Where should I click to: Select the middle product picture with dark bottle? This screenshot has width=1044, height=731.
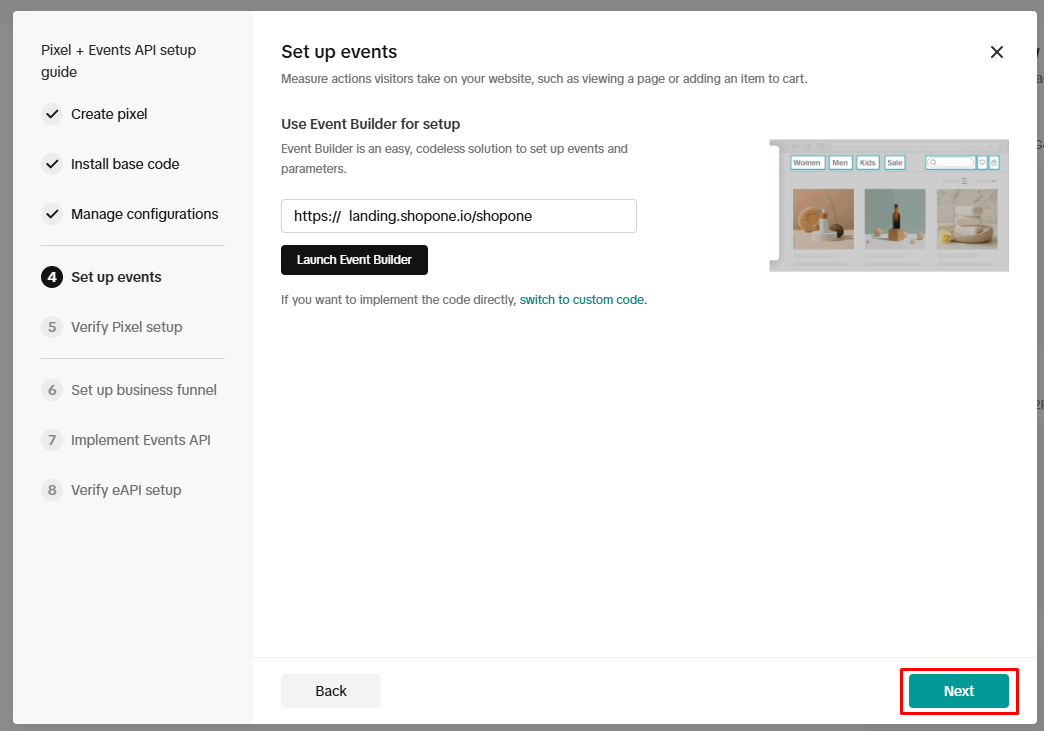[895, 219]
